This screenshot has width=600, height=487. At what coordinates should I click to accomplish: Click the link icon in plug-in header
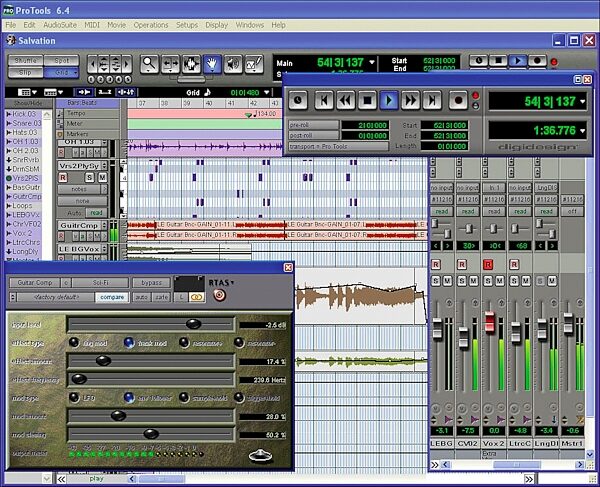tap(196, 297)
